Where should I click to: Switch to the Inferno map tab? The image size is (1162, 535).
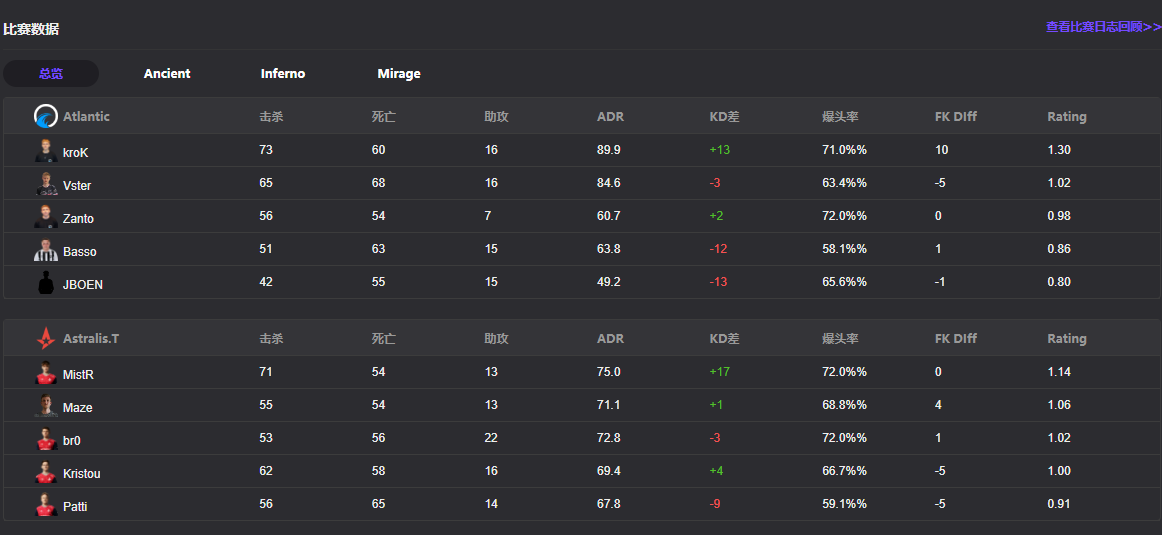coord(283,73)
